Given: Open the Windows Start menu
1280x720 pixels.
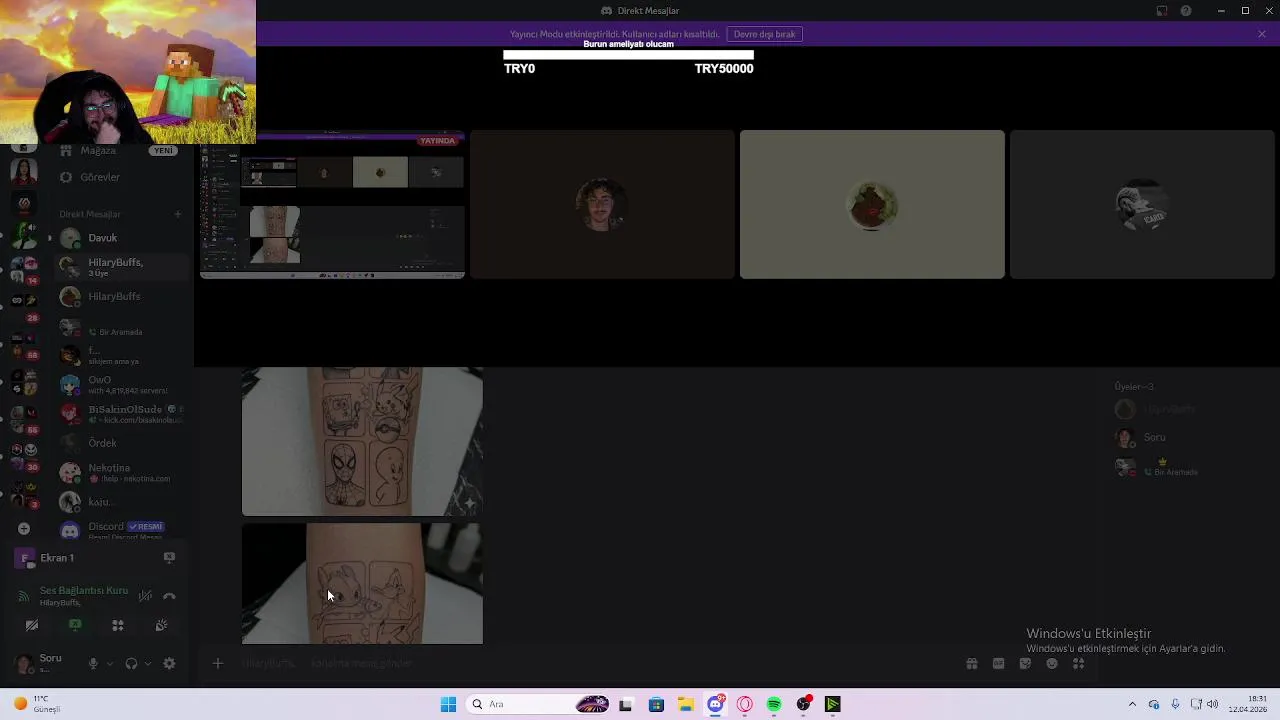Looking at the screenshot, I should pos(449,704).
